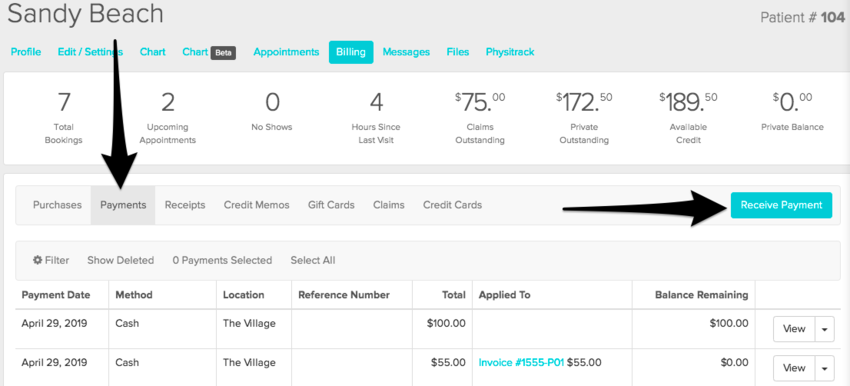The width and height of the screenshot is (850, 386).
Task: Click the Applied To column header
Action: coord(504,295)
